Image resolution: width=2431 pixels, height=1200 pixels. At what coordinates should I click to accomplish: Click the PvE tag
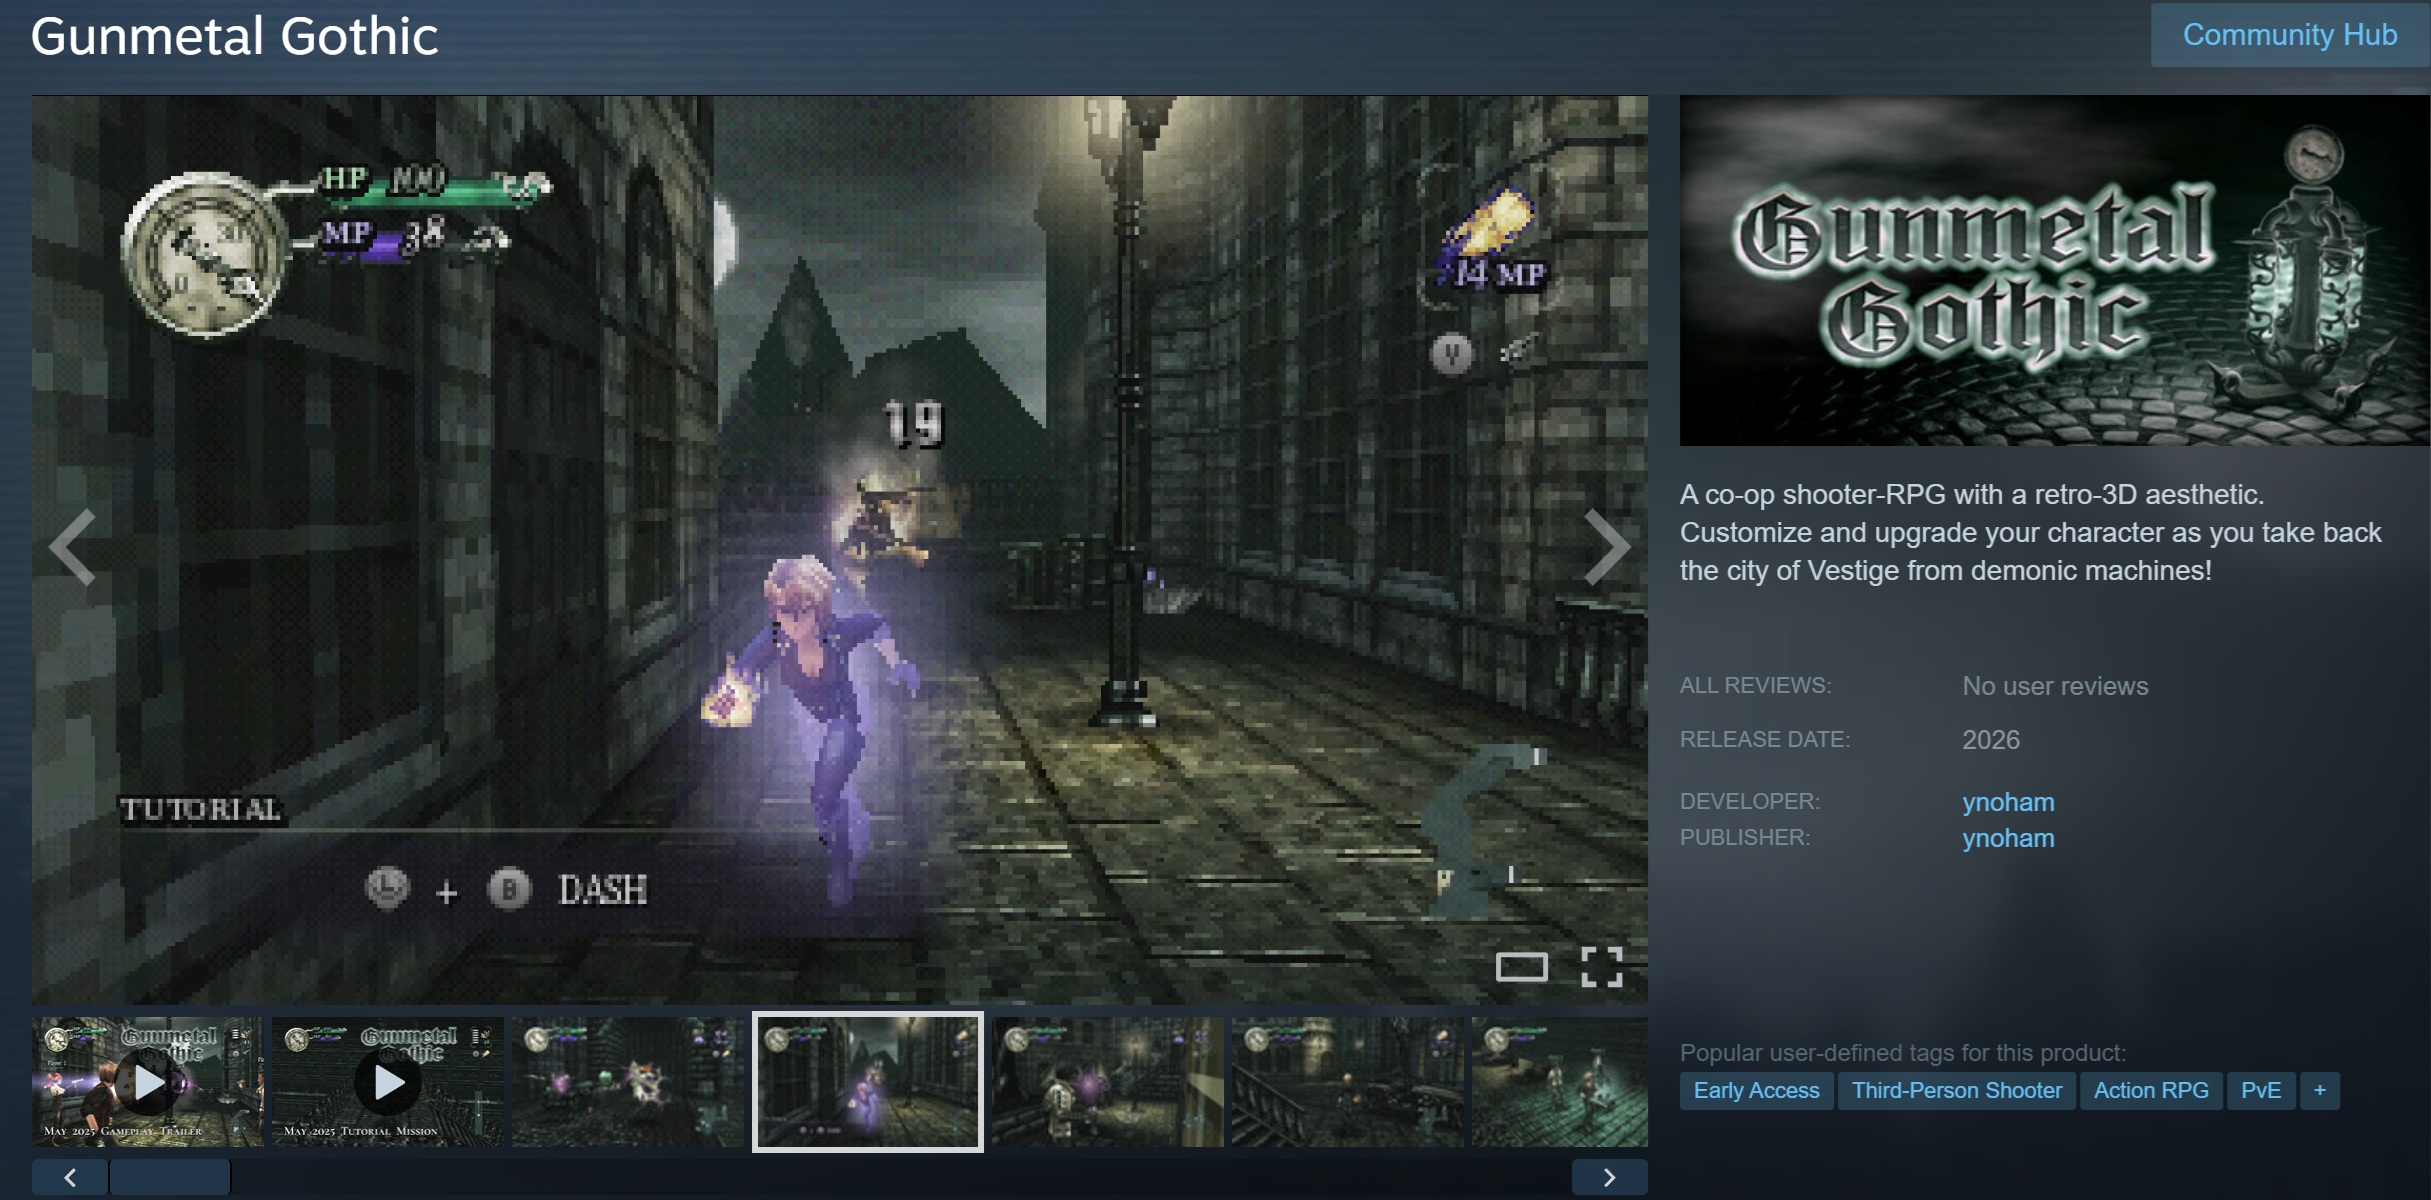[2260, 1090]
